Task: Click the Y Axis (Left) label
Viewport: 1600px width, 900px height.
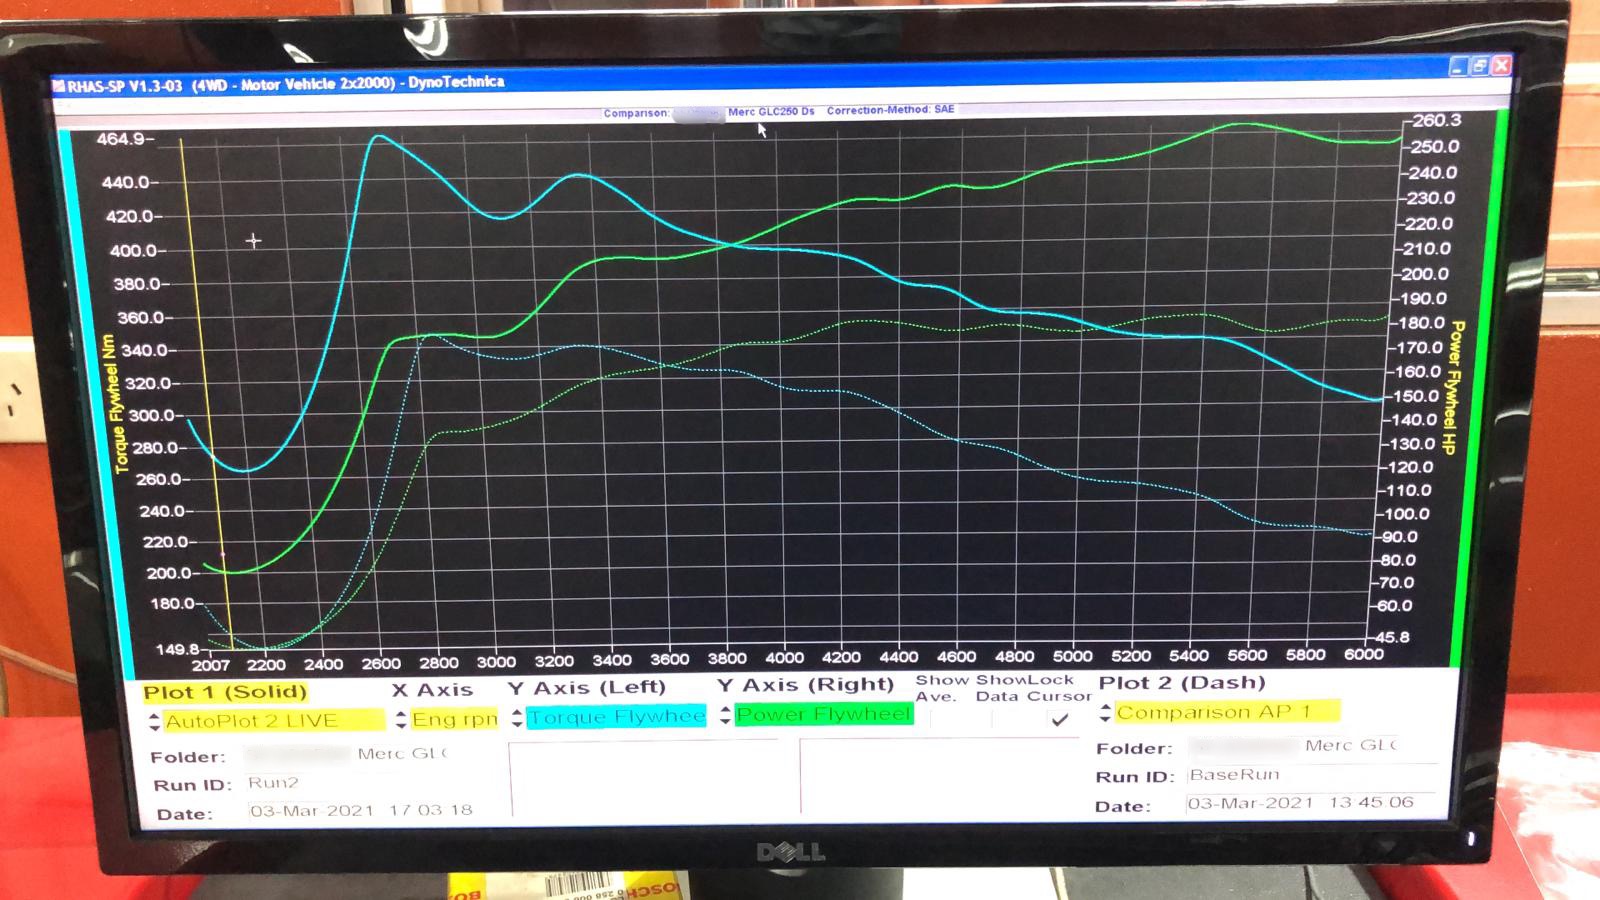Action: [586, 688]
